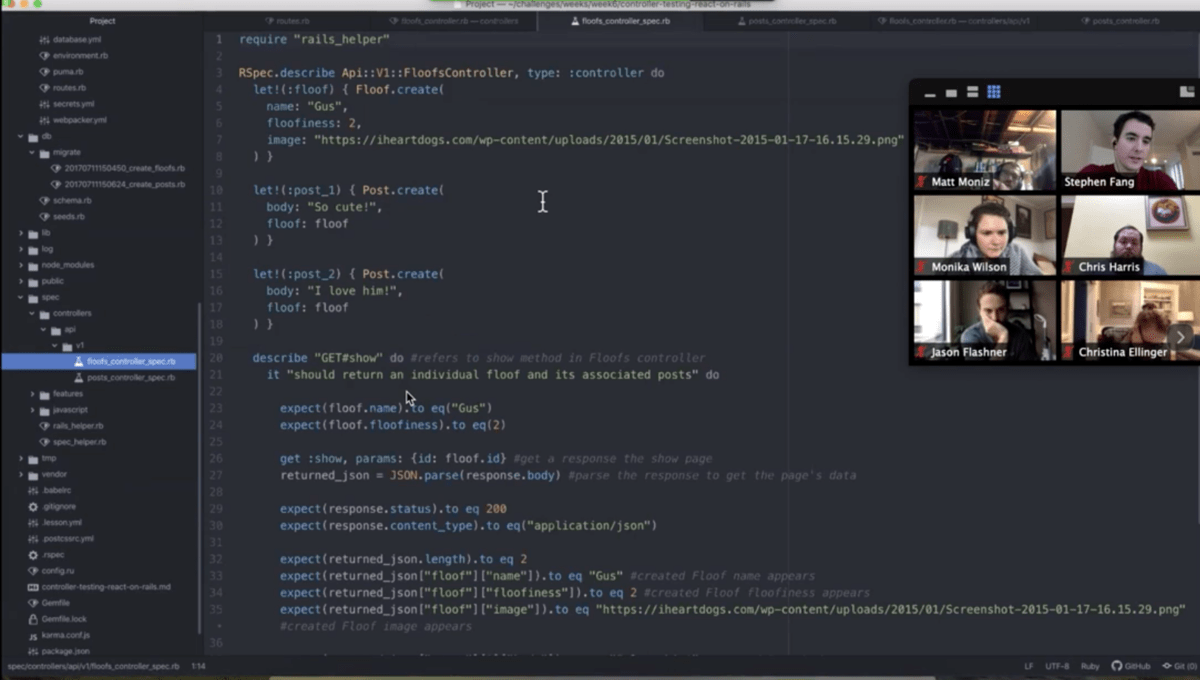Switch to floofs_controller.rb — controllers tab
This screenshot has width=1200, height=680.
tap(454, 20)
